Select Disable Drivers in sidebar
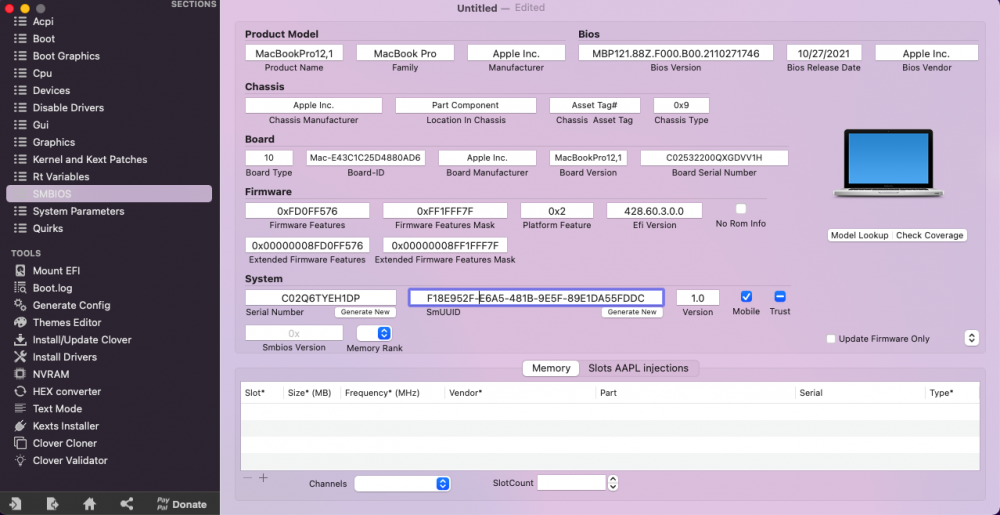This screenshot has height=515, width=1000. (68, 108)
